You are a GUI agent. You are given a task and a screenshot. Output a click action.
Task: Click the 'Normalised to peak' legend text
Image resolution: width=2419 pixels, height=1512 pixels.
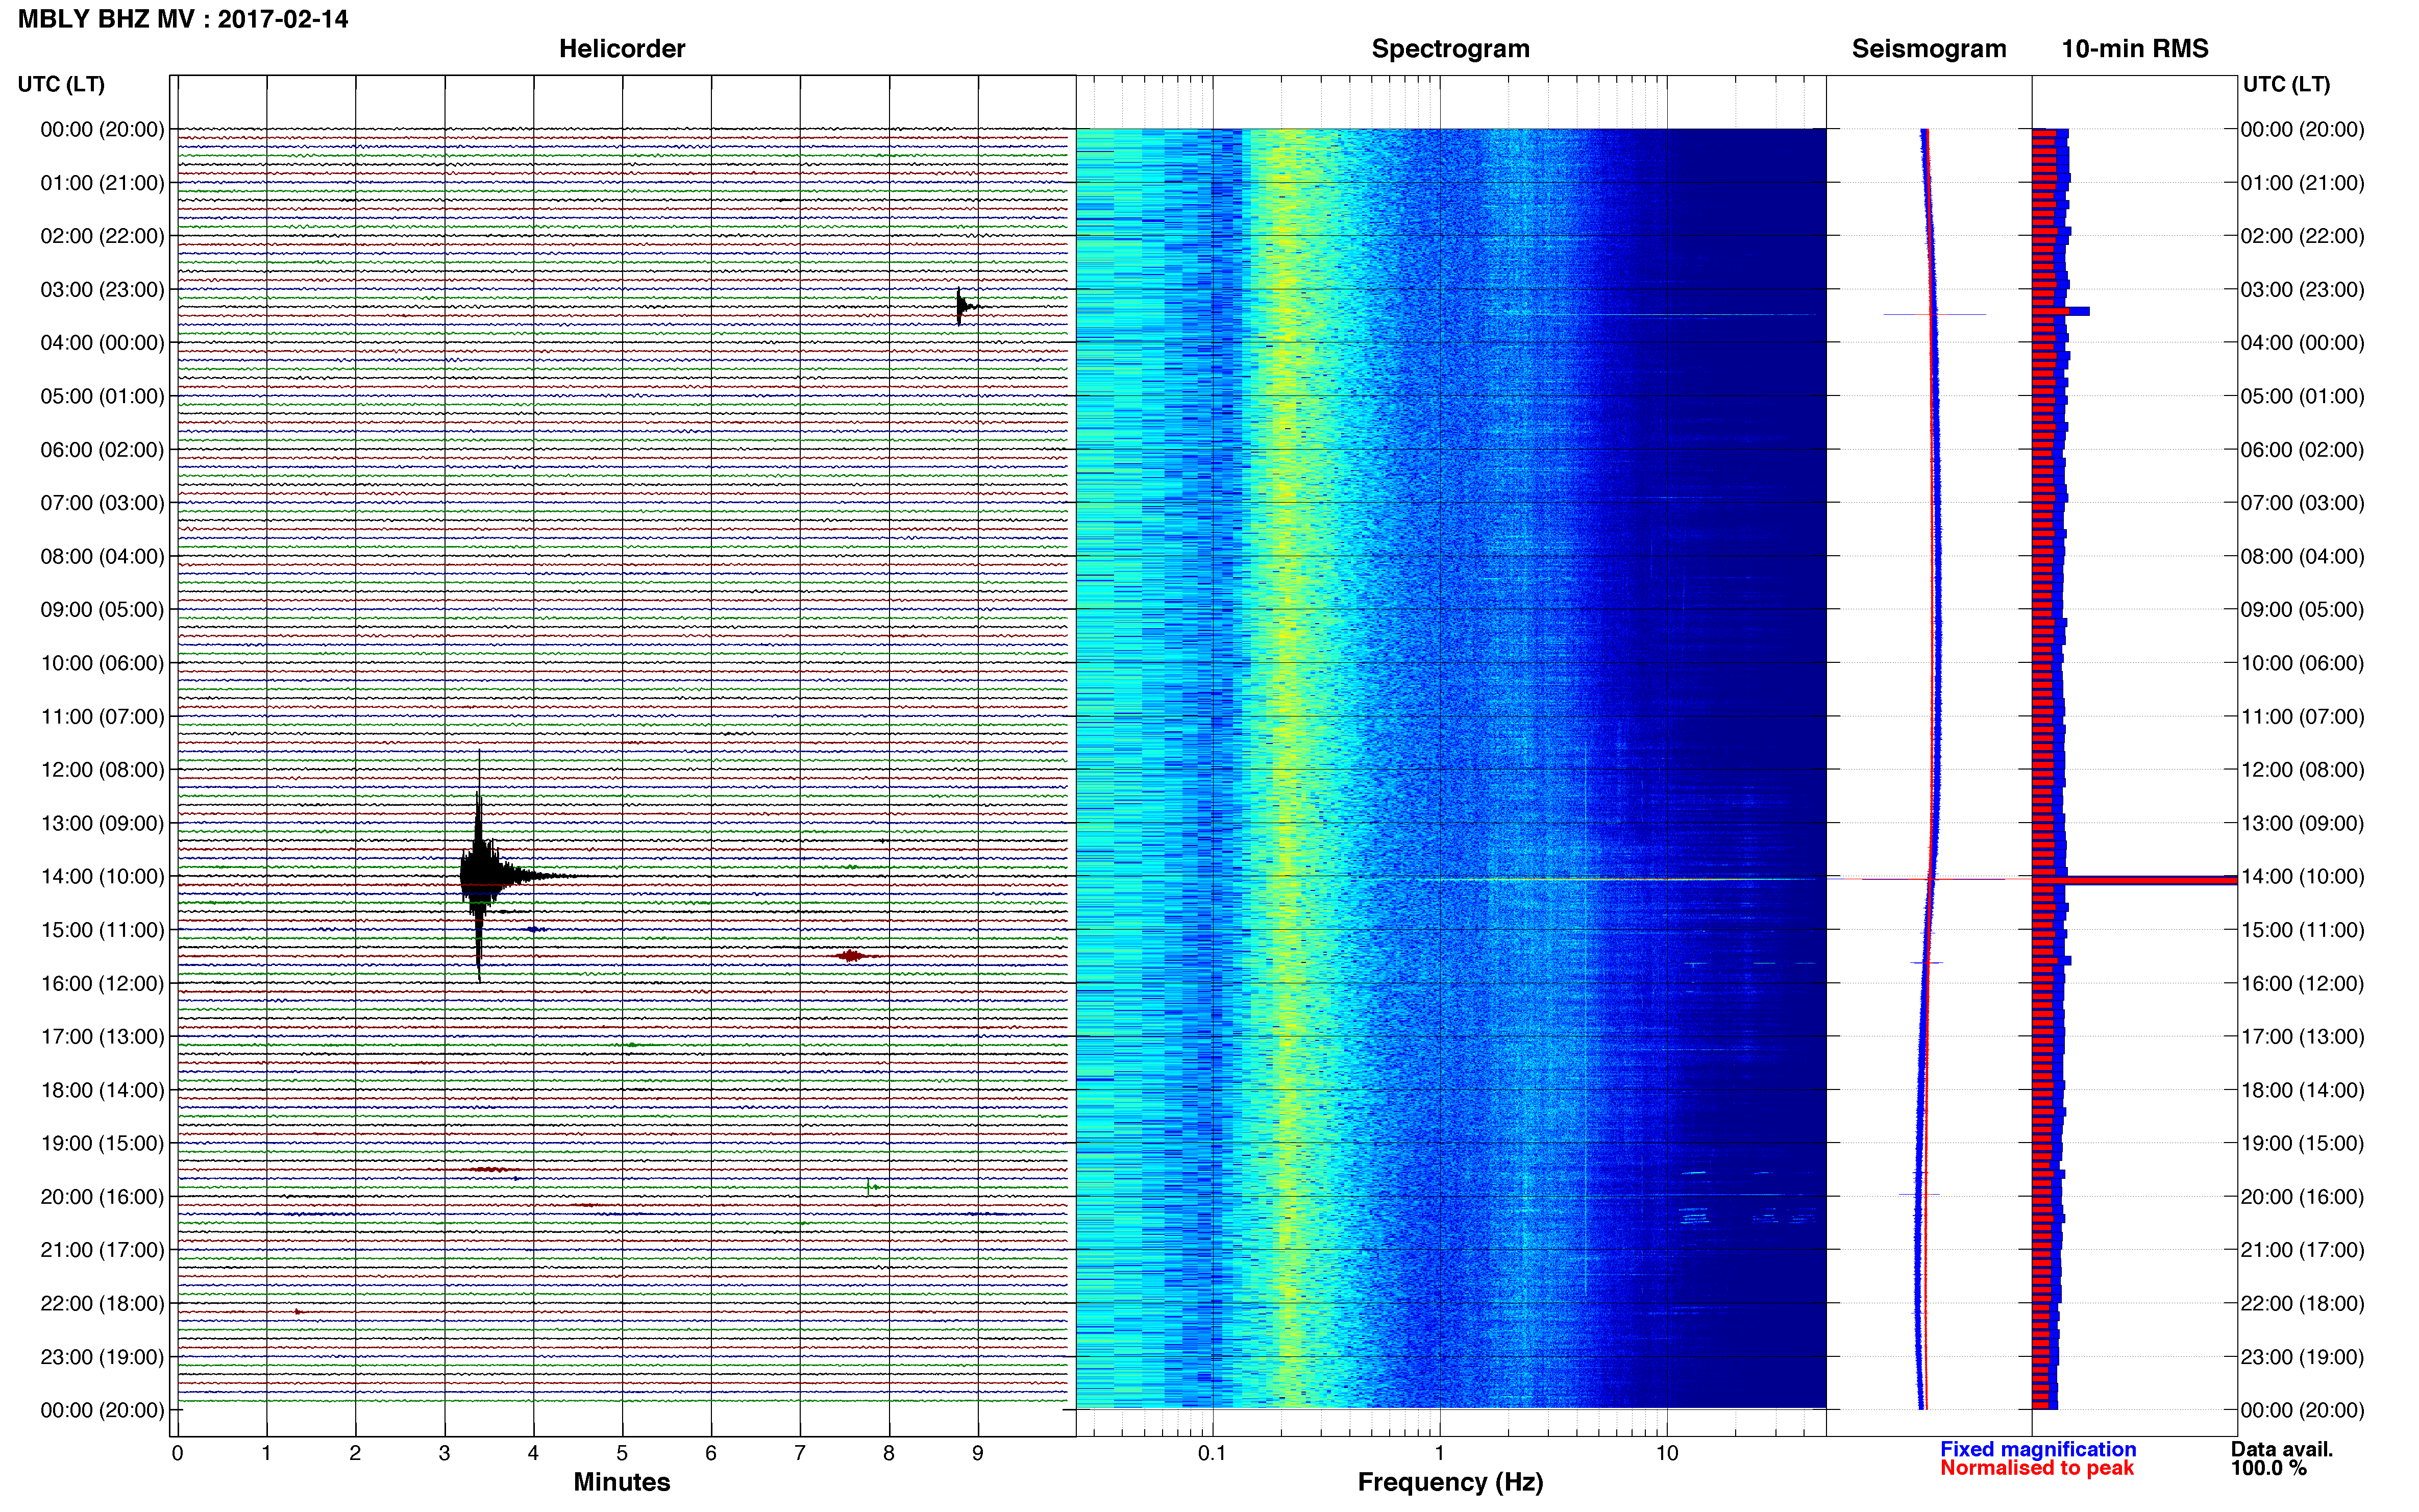tap(2036, 1468)
